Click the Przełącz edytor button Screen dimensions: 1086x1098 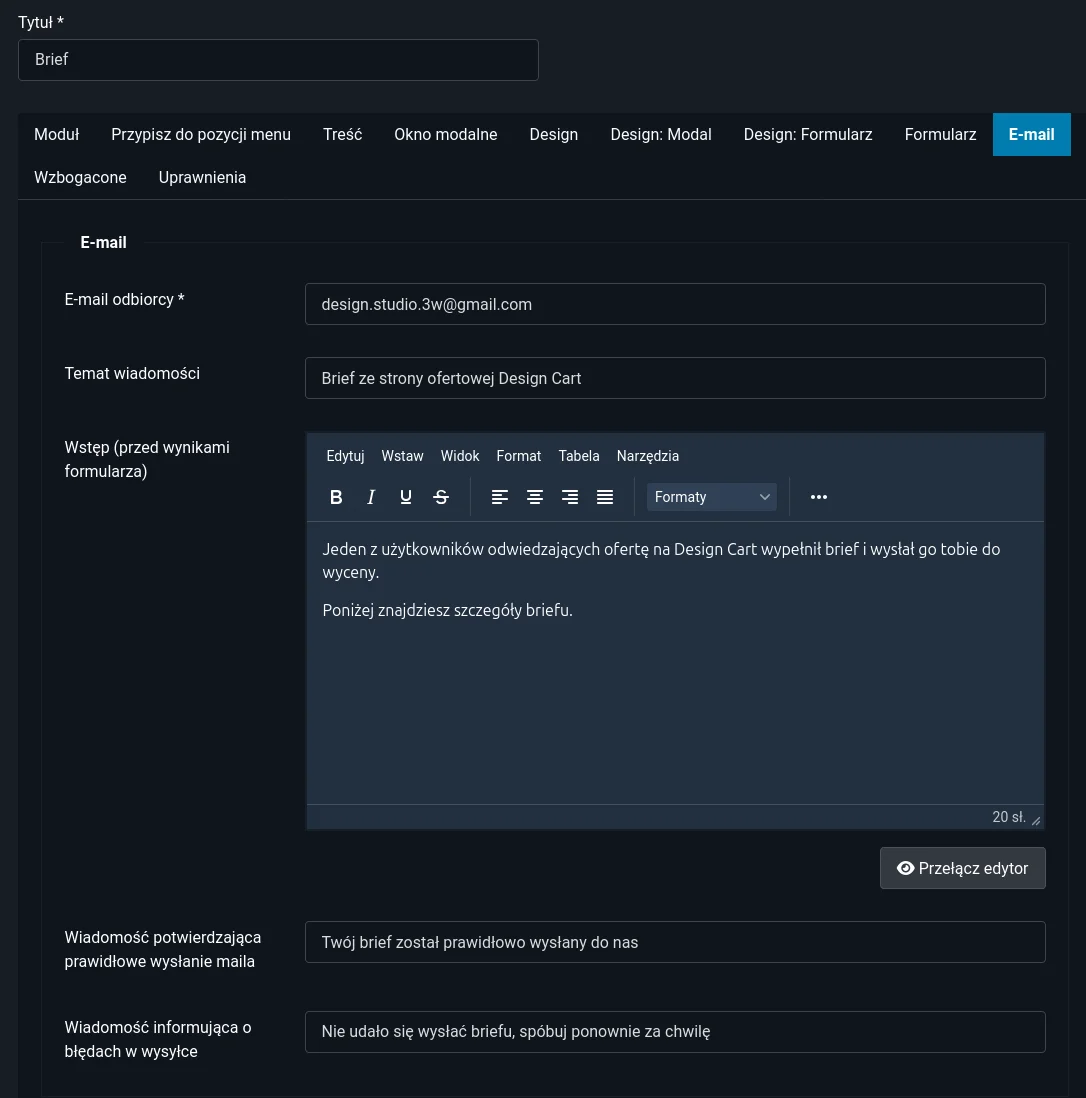click(962, 868)
